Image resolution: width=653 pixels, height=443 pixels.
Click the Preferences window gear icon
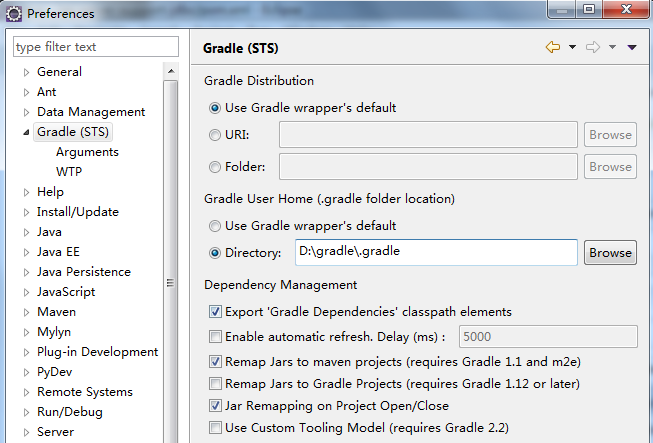pyautogui.click(x=14, y=14)
